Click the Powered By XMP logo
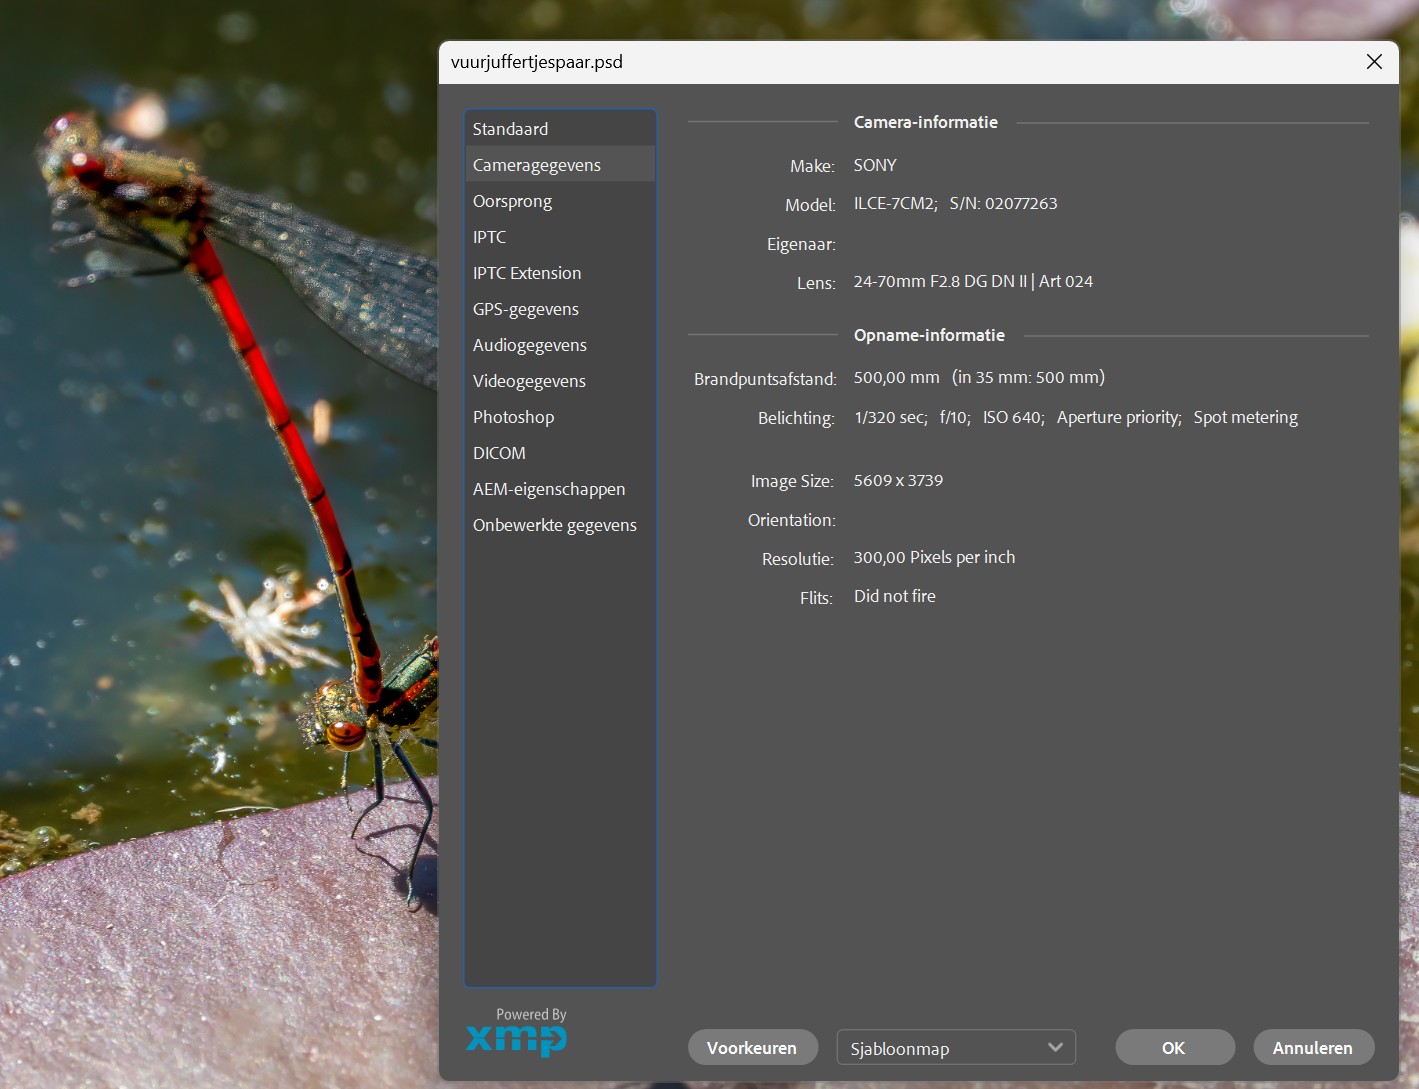 [517, 1031]
